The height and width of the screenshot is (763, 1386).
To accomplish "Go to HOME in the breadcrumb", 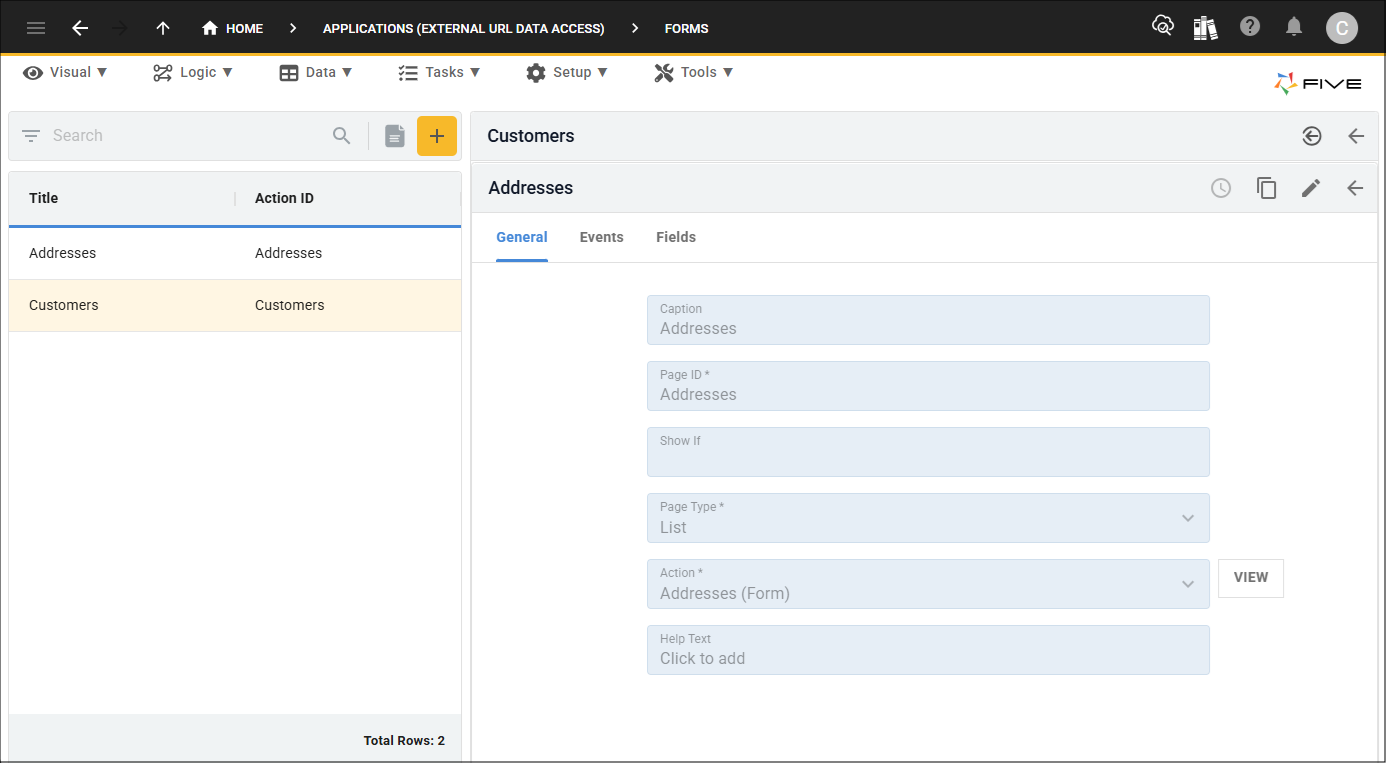I will click(x=233, y=28).
